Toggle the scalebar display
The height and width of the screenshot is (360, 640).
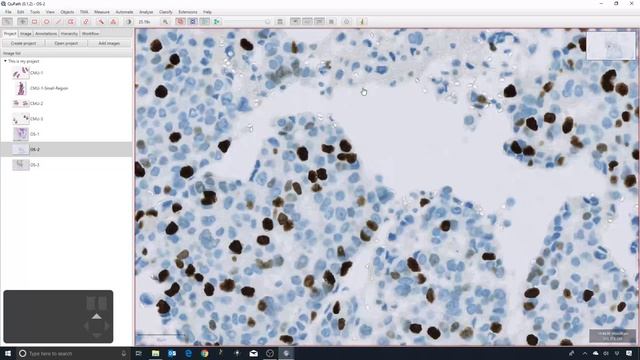click(x=320, y=21)
